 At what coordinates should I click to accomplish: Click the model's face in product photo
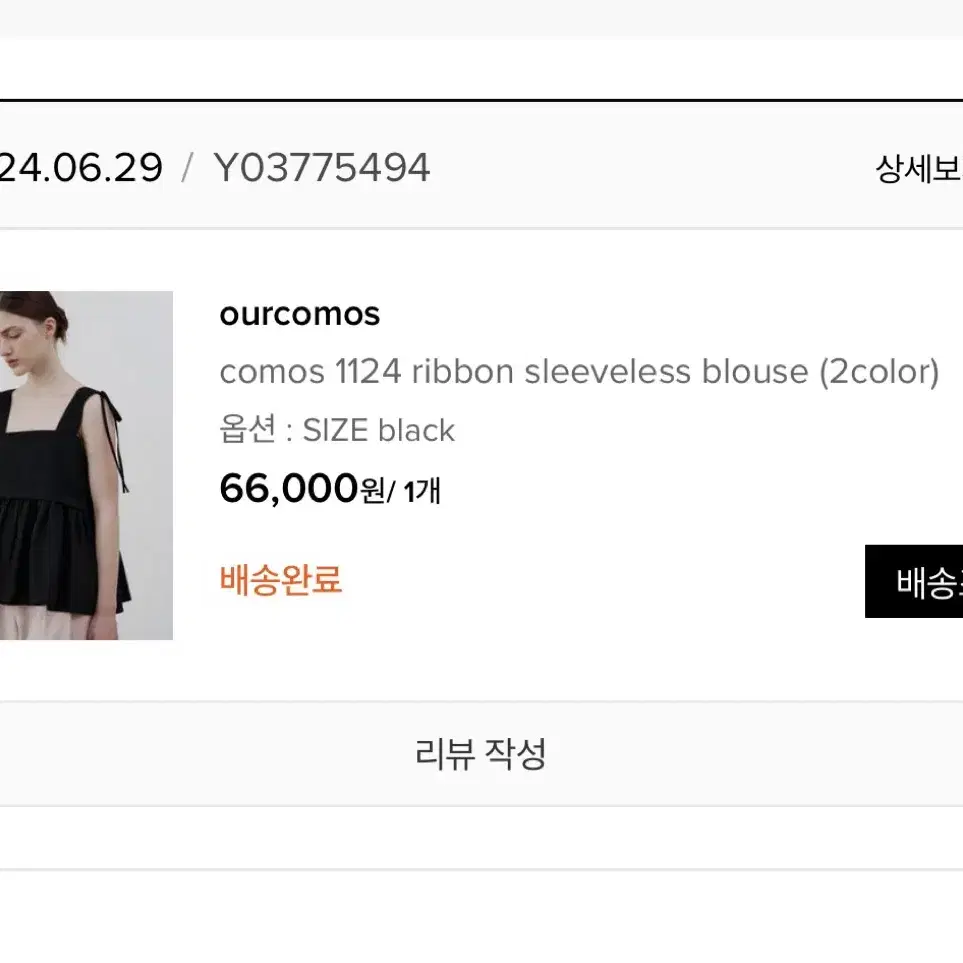tap(15, 344)
